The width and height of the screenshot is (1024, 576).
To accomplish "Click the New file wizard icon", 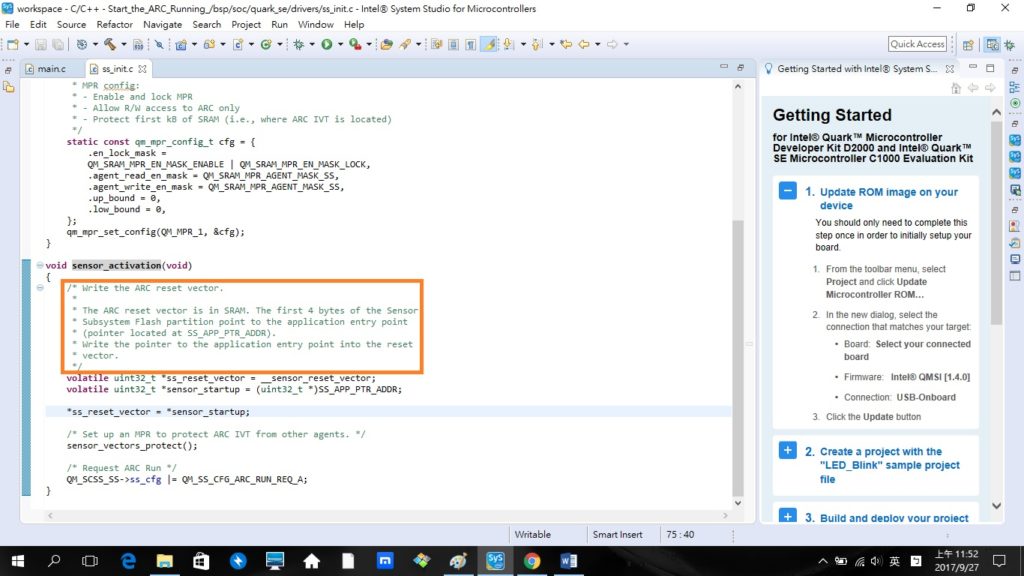I will [12, 44].
